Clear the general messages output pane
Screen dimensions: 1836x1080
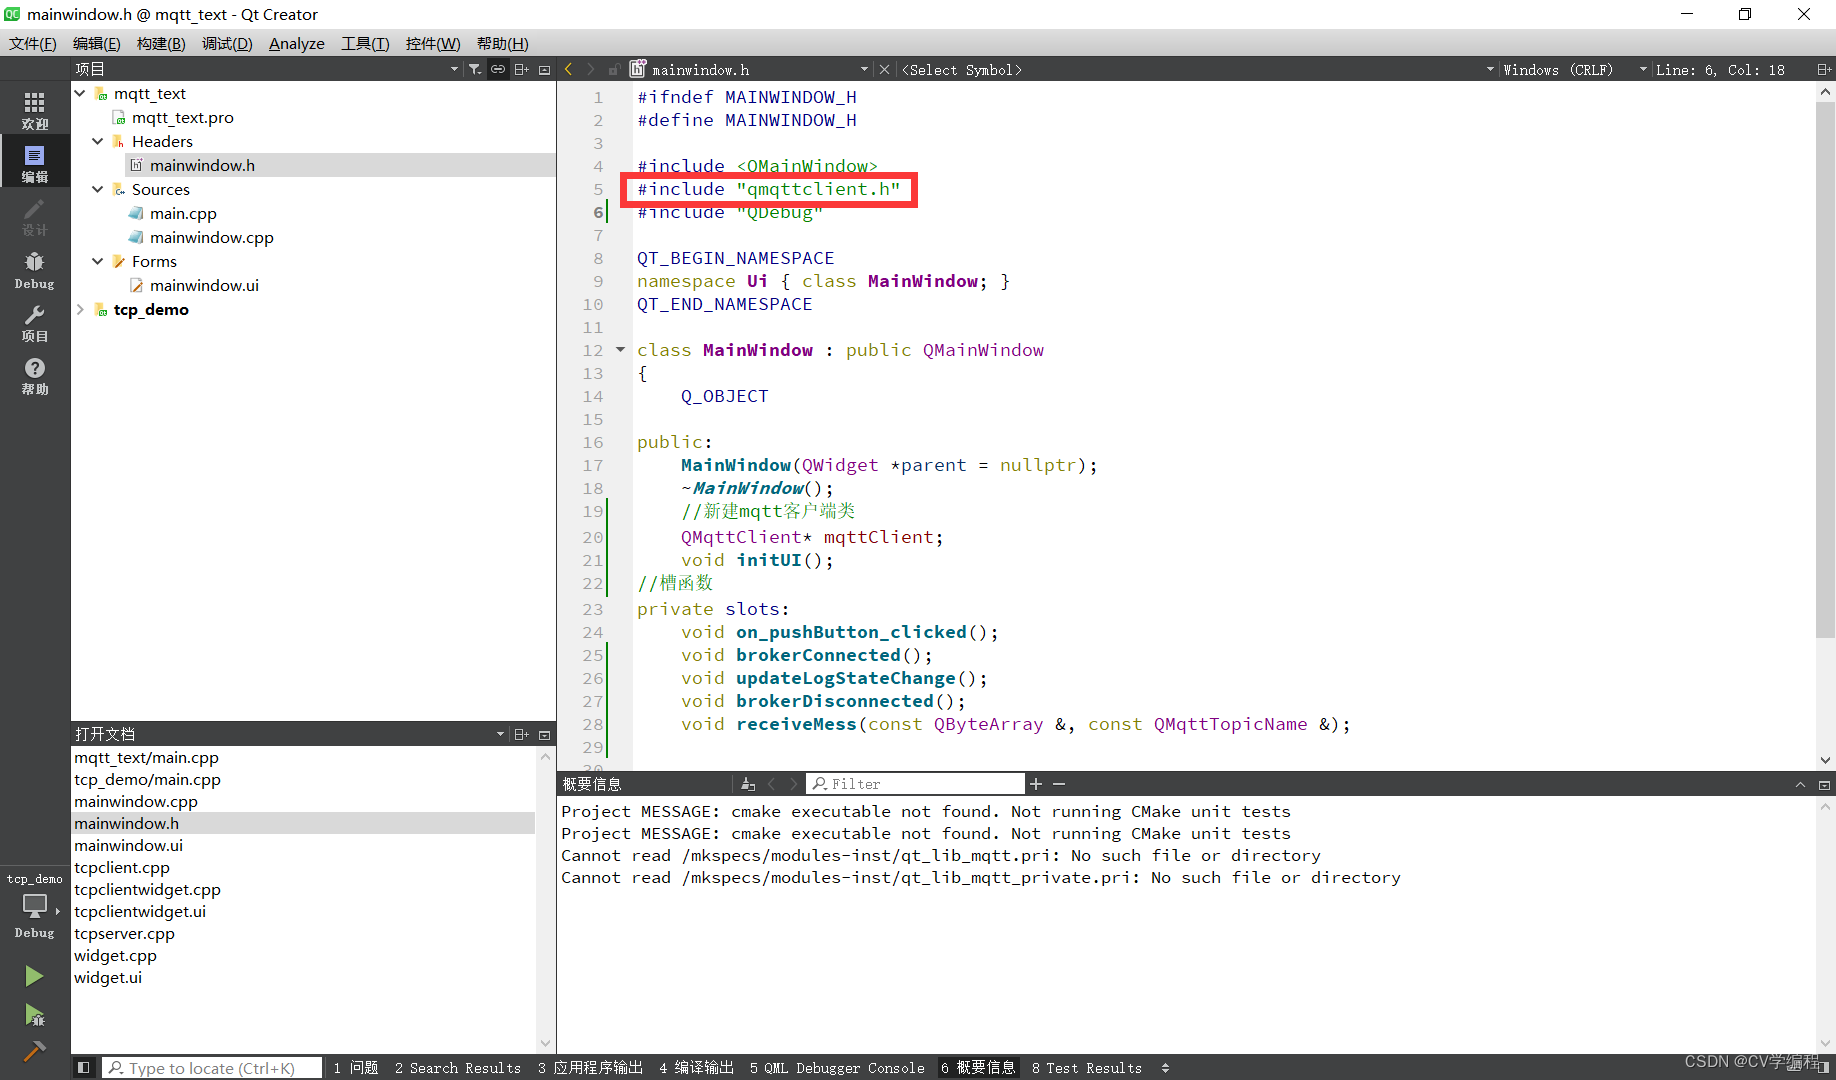(747, 784)
